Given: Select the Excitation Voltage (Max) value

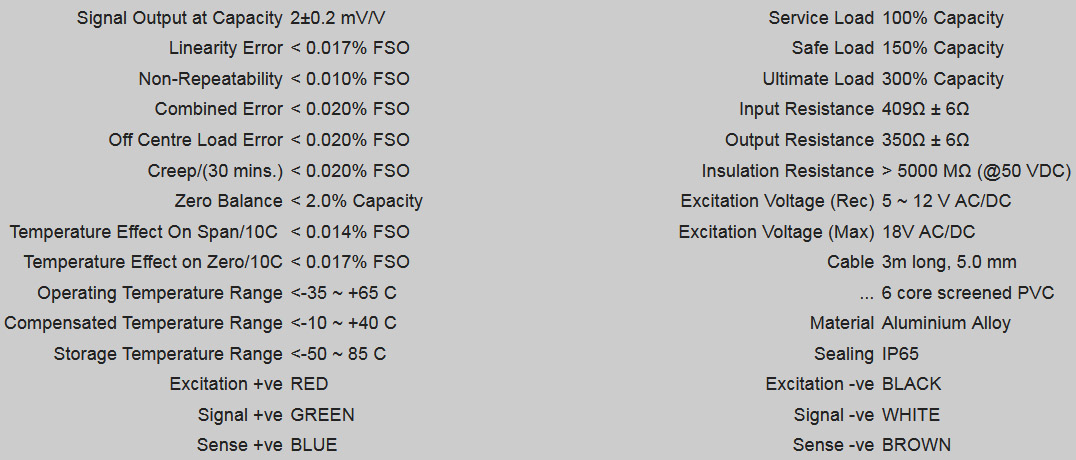Looking at the screenshot, I should coord(928,232).
